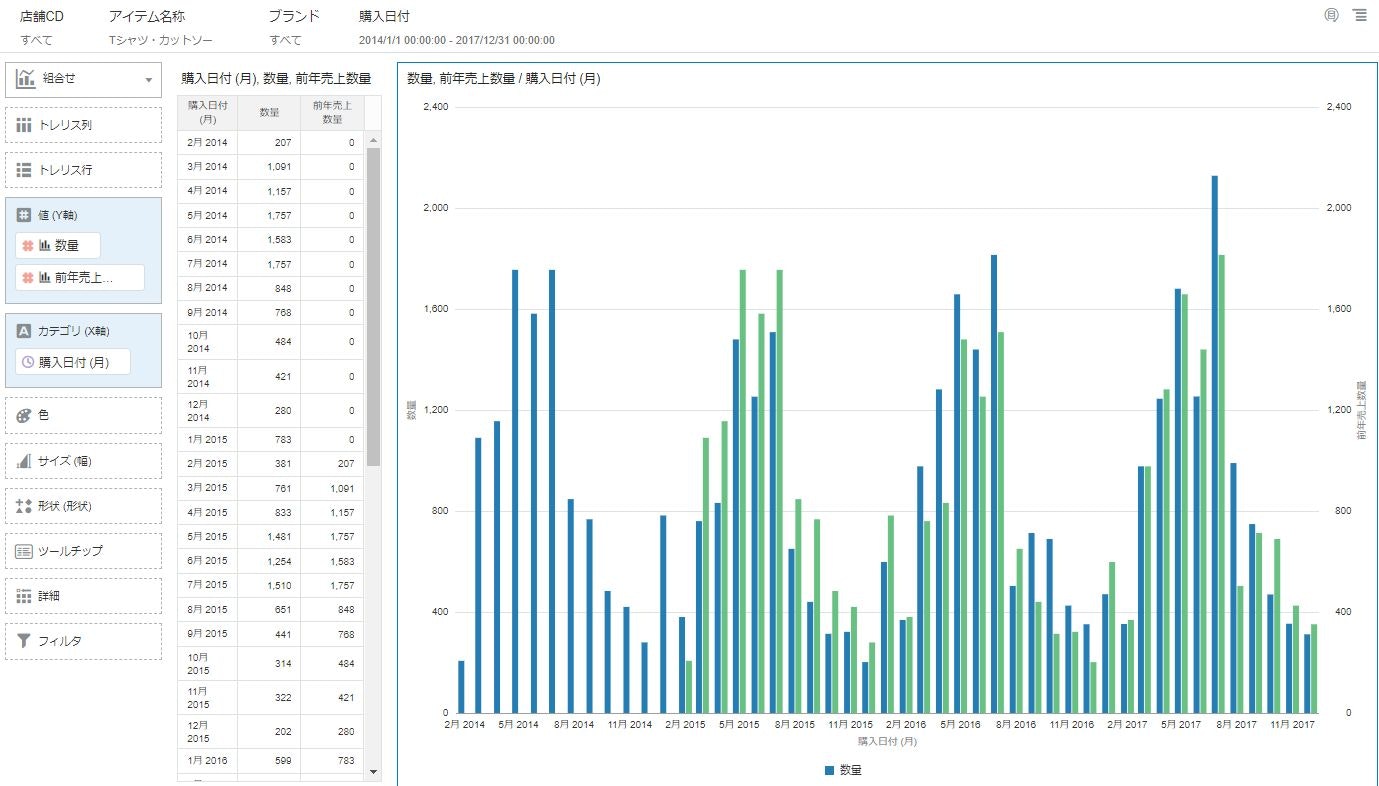Click the data refresh icon at top right

[1331, 15]
